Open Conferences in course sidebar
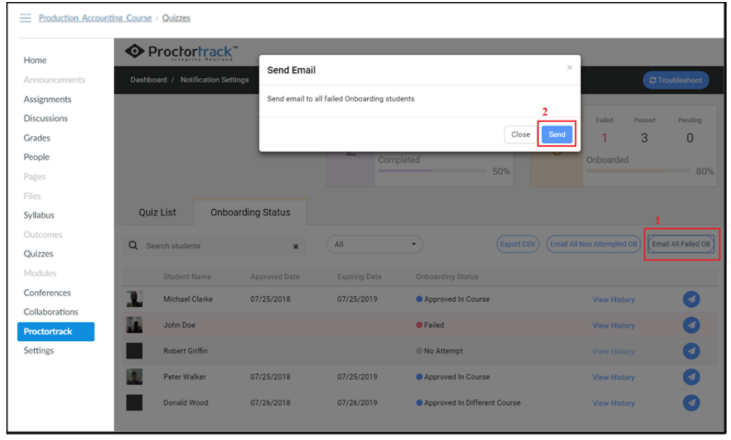731x440 pixels. [x=47, y=293]
